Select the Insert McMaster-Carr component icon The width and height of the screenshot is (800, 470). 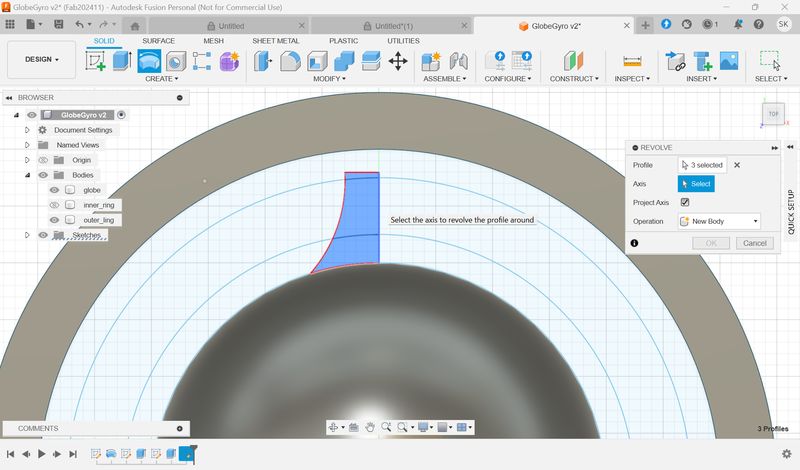pos(703,61)
